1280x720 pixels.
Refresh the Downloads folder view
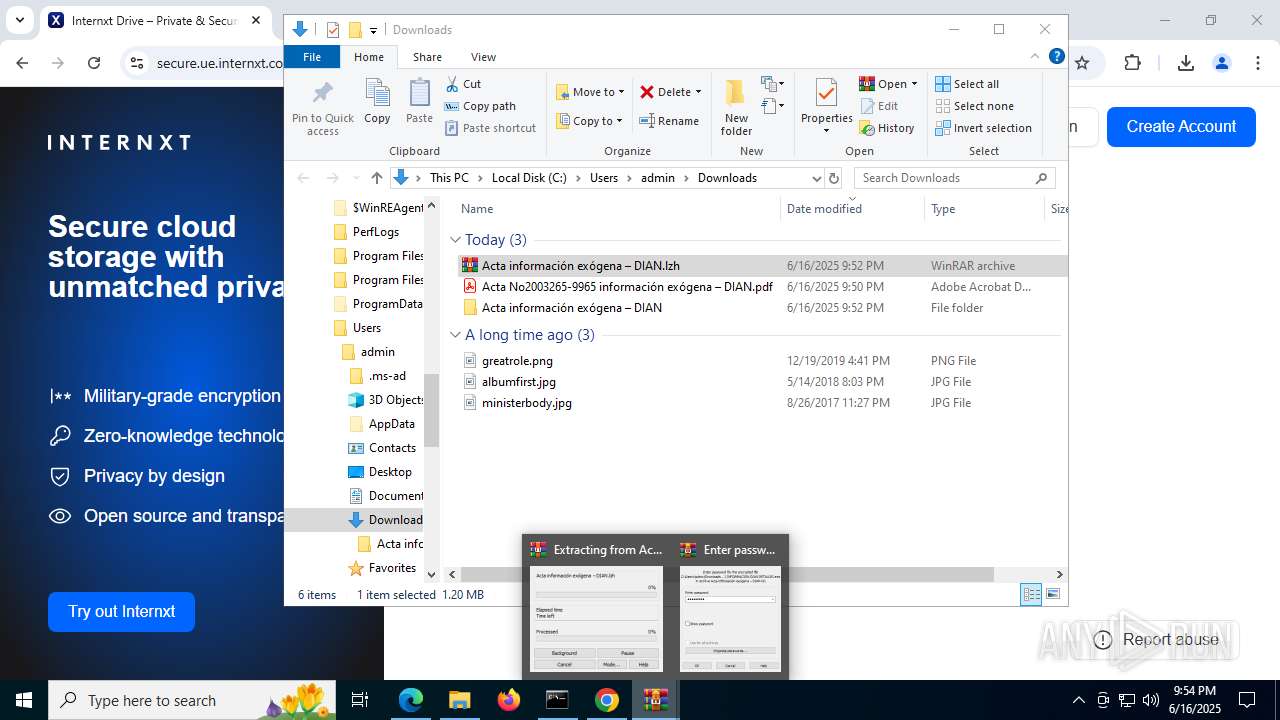tap(834, 178)
